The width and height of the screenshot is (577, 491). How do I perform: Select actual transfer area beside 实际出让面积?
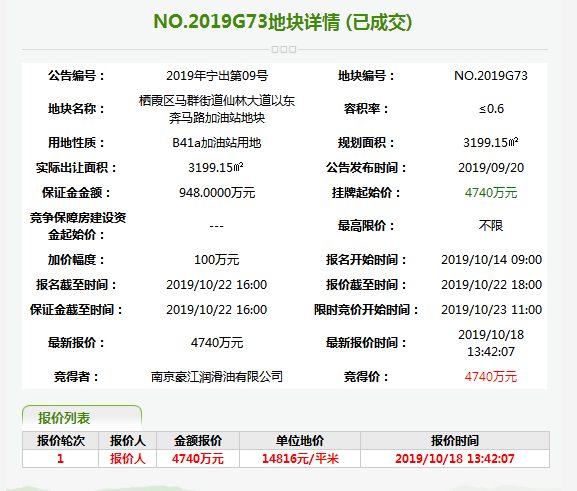216,168
